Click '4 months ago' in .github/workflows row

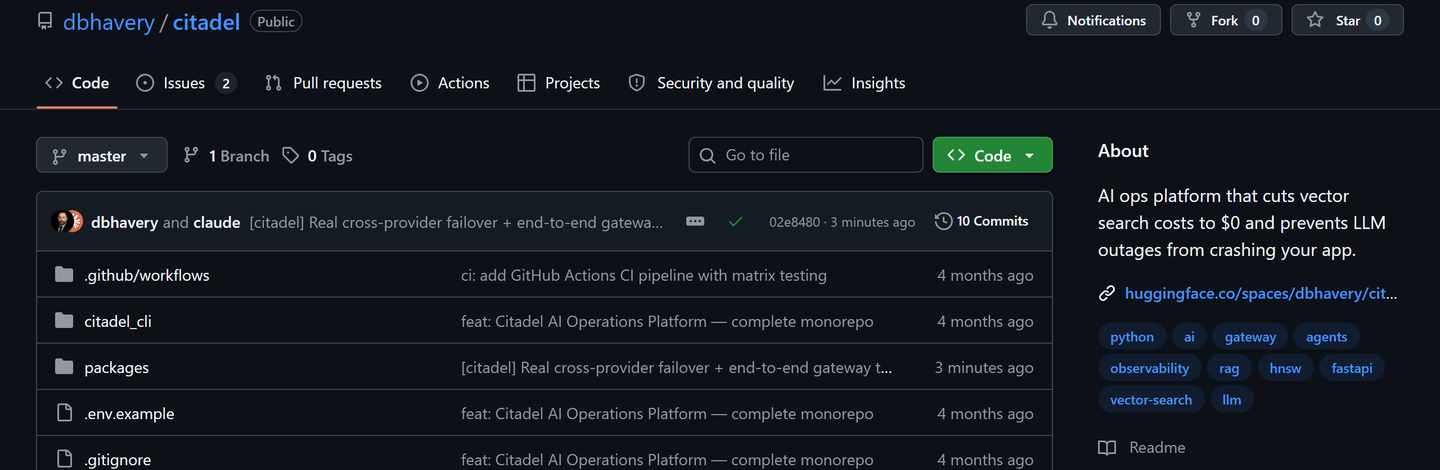coord(985,275)
